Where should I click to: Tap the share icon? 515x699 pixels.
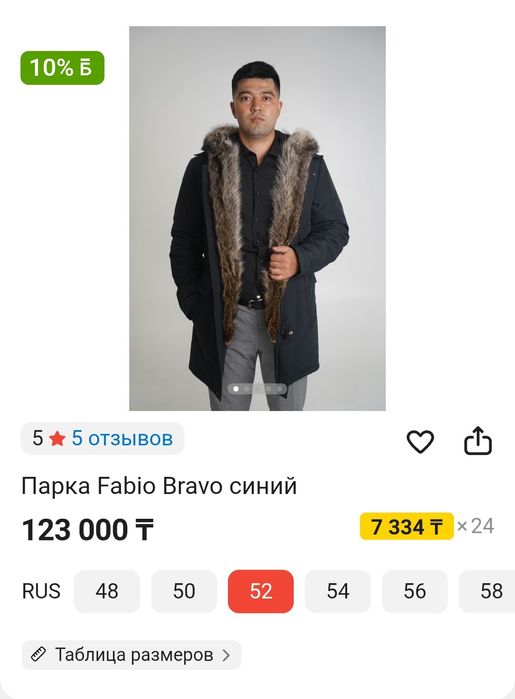[478, 440]
